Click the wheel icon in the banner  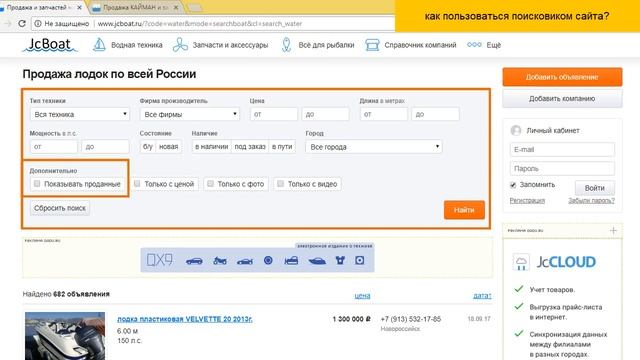(x=268, y=260)
